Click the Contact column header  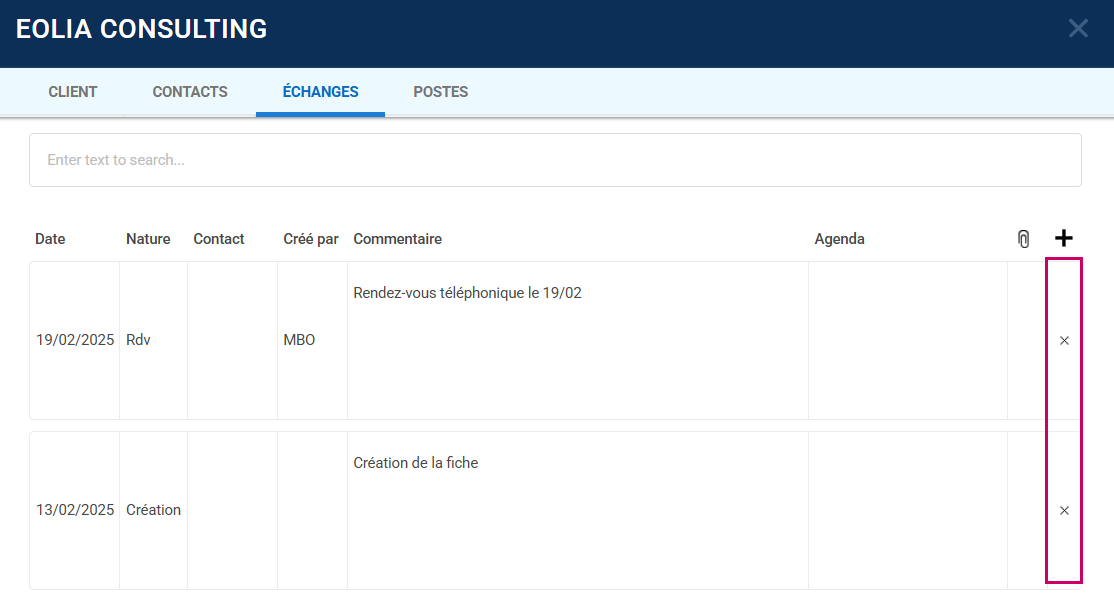219,239
